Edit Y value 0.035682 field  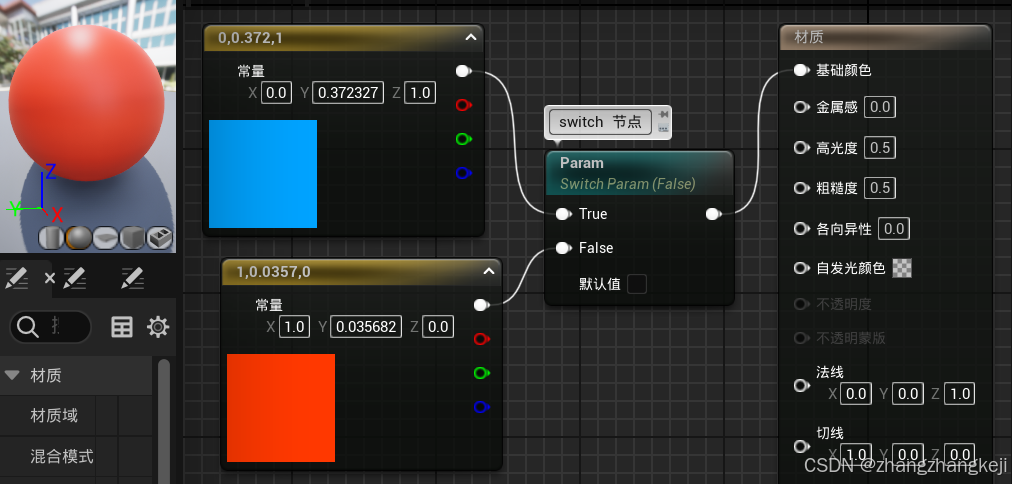click(367, 327)
